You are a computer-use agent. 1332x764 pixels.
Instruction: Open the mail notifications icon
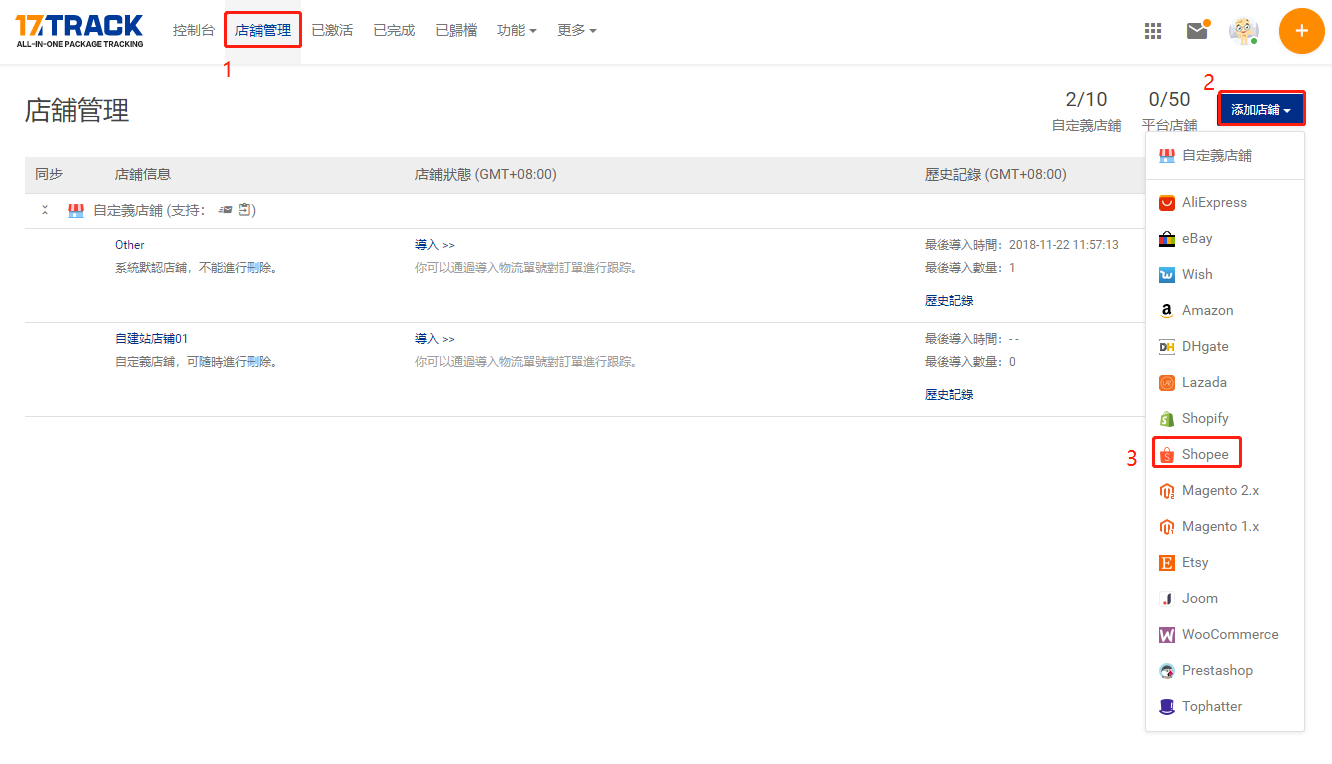click(x=1197, y=31)
